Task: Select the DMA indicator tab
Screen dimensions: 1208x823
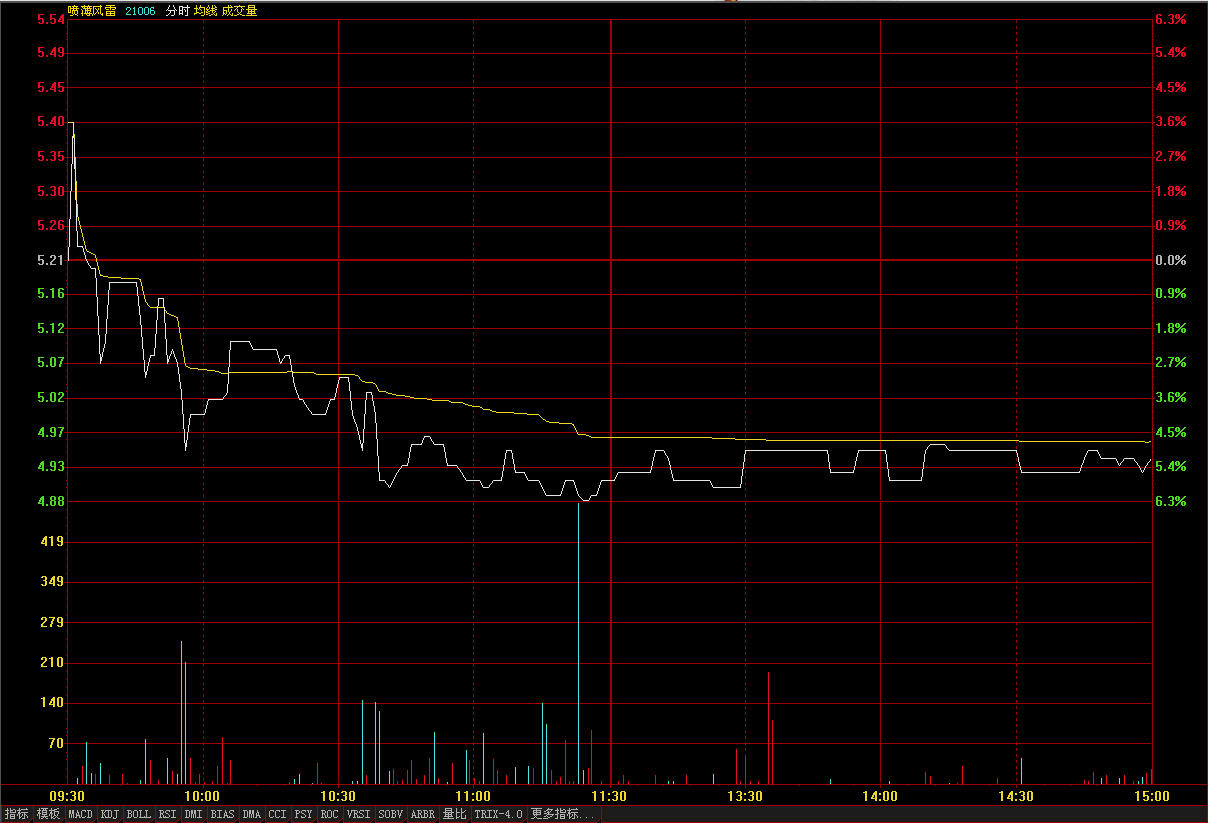Action: 252,814
